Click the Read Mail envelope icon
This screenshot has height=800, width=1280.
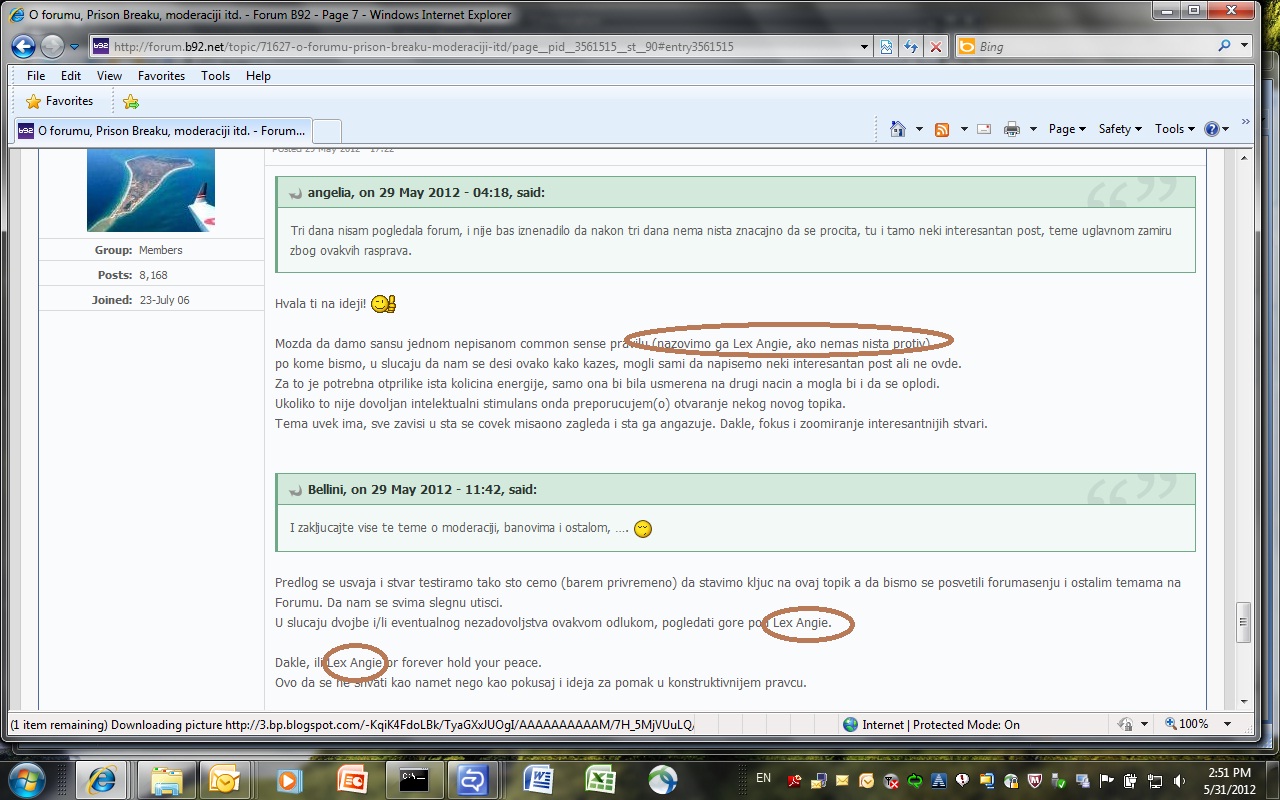[984, 129]
